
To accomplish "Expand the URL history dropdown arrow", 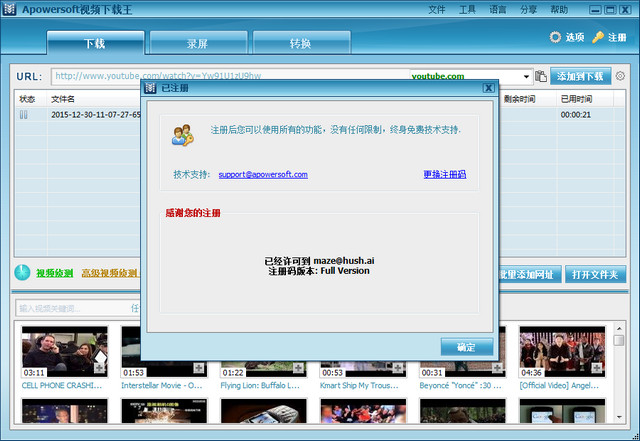I will [x=526, y=76].
